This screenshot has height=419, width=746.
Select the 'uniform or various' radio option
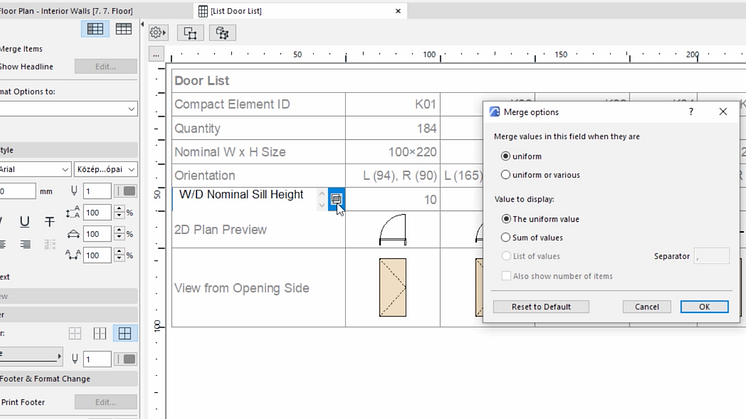(506, 175)
